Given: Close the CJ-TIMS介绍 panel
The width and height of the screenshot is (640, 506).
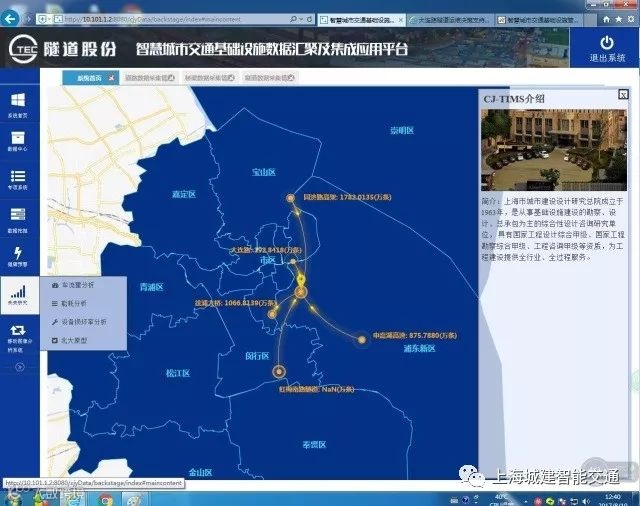Looking at the screenshot, I should pyautogui.click(x=623, y=95).
